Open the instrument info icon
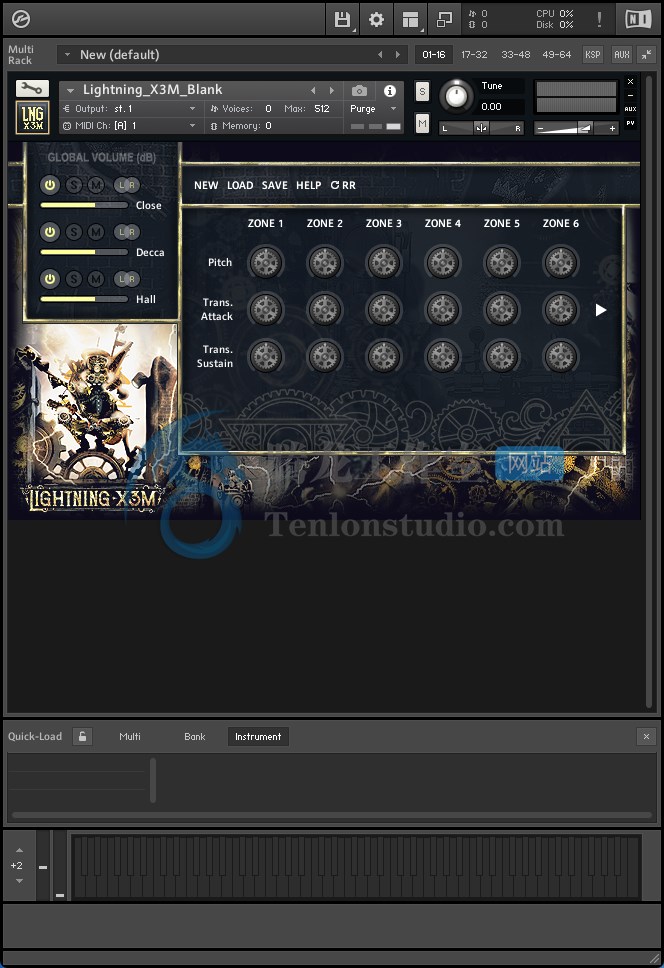This screenshot has height=968, width=664. (x=390, y=91)
